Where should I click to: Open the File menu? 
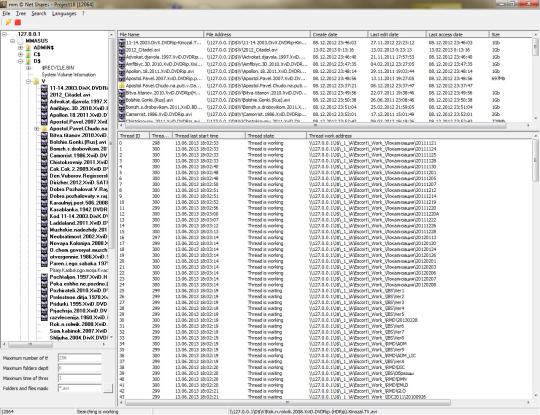[x=6, y=13]
